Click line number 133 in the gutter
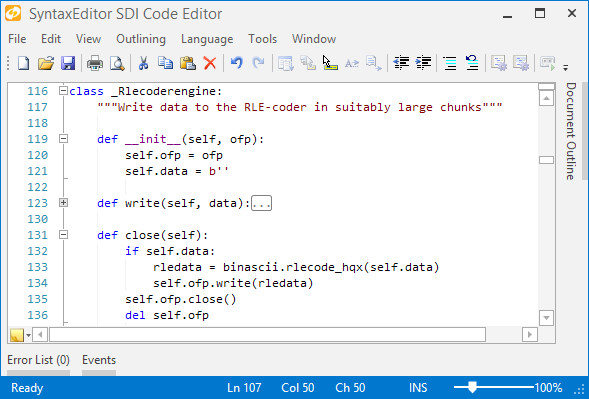 click(x=38, y=267)
